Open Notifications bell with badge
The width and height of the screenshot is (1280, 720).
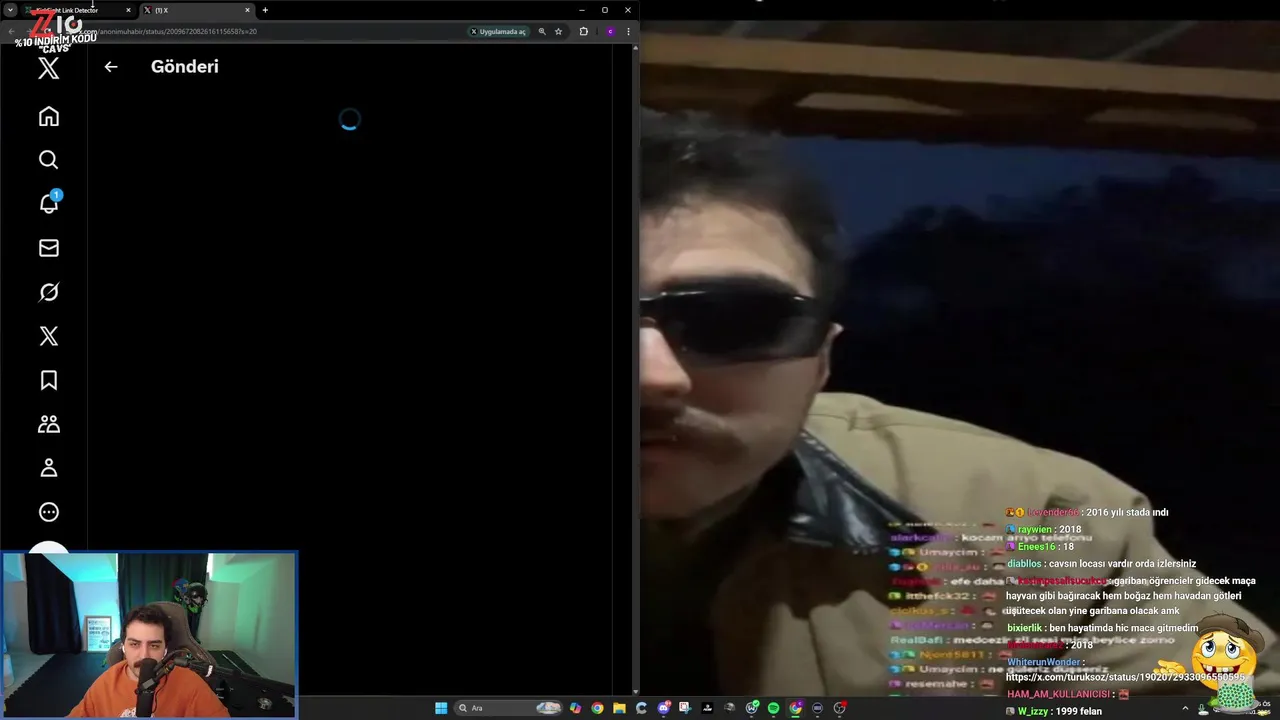click(49, 203)
